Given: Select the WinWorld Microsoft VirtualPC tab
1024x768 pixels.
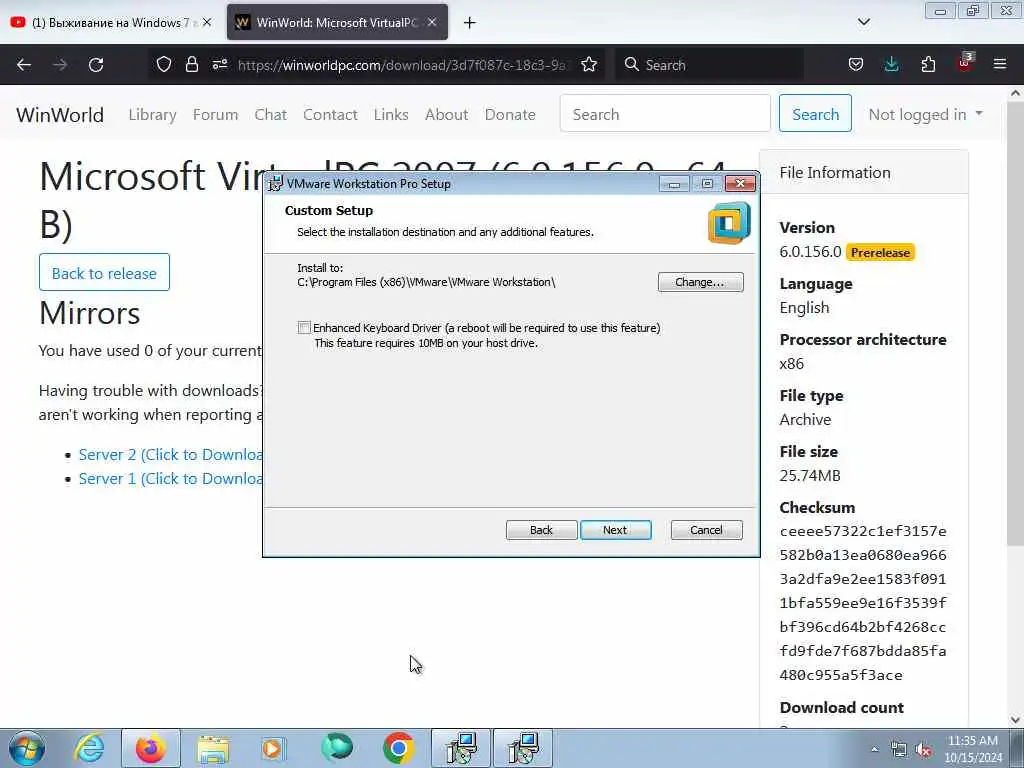Looking at the screenshot, I should tap(337, 22).
